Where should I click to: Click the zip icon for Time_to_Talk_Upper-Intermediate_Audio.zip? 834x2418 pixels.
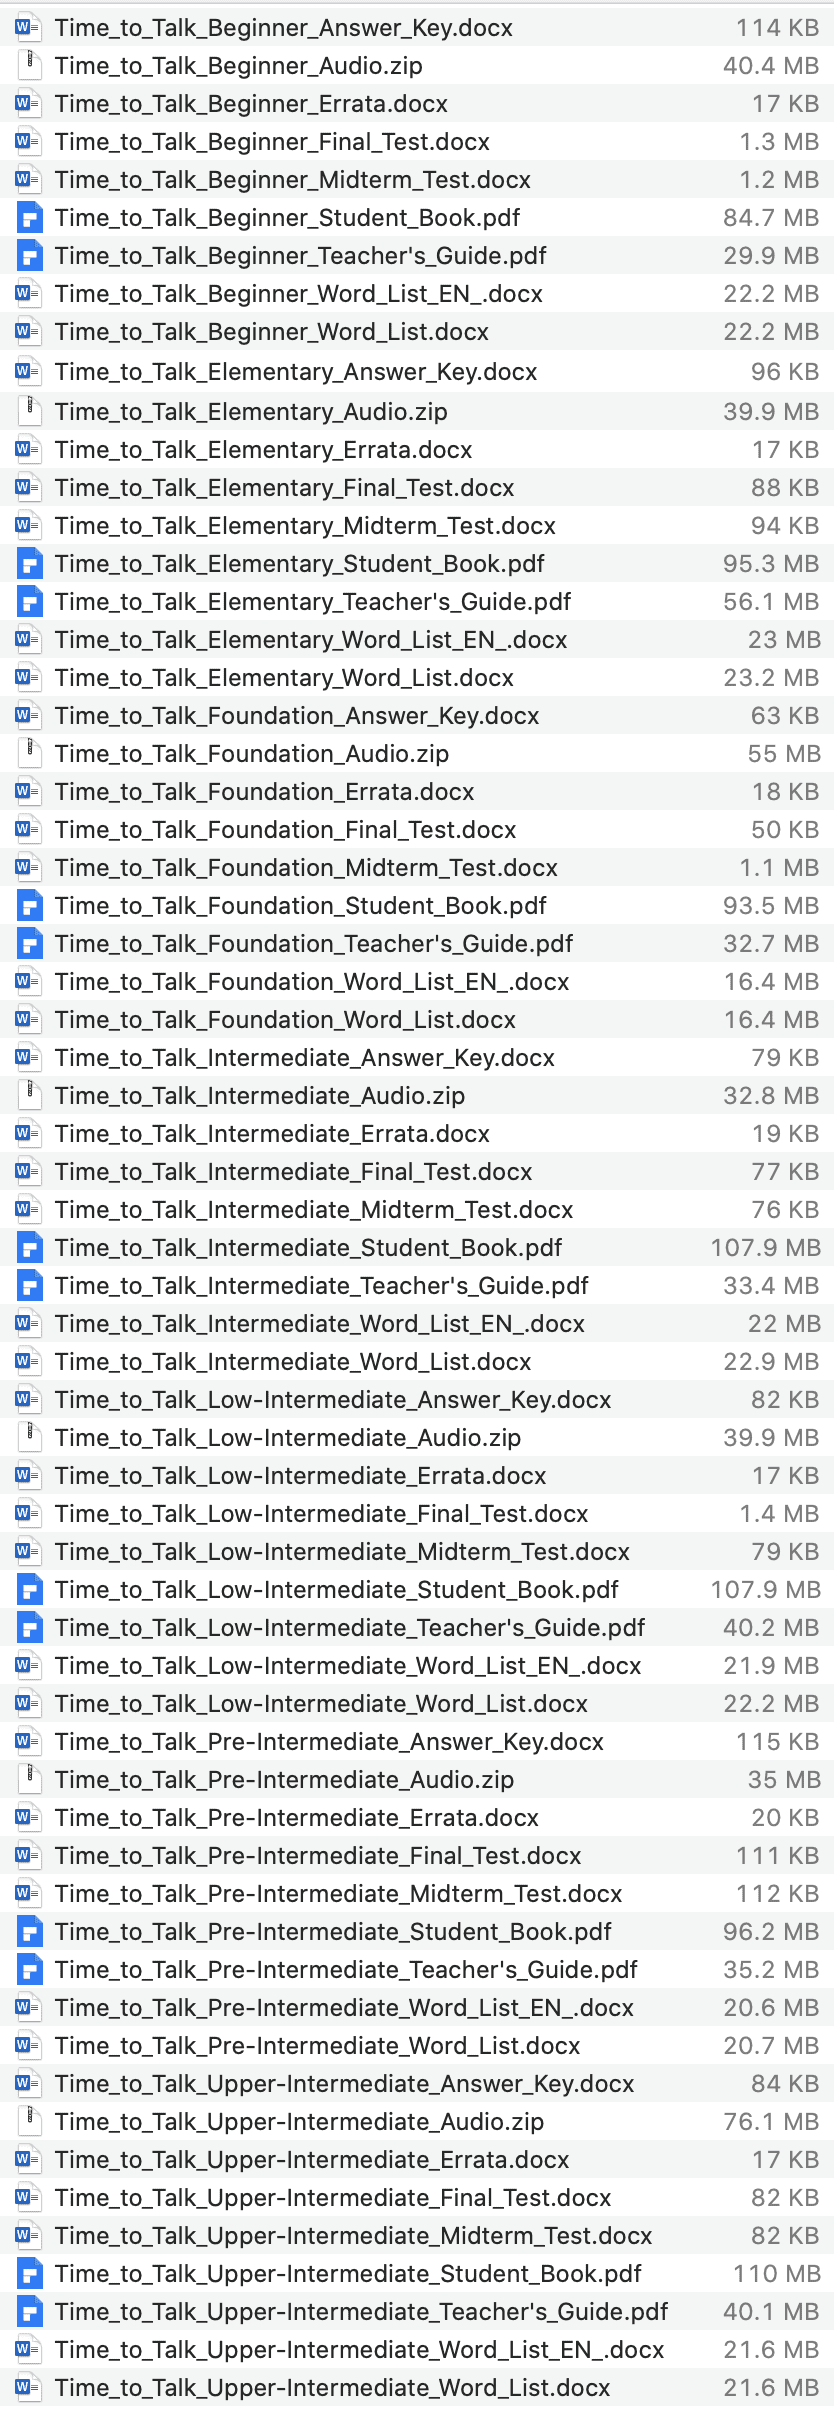point(28,2122)
